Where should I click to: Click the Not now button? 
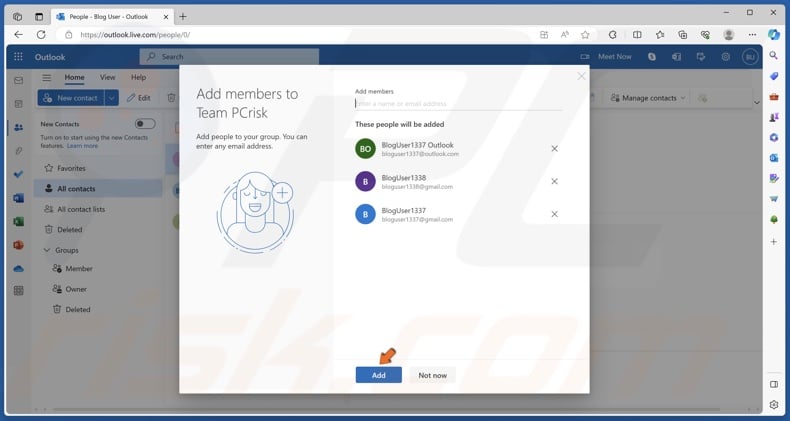pos(432,375)
